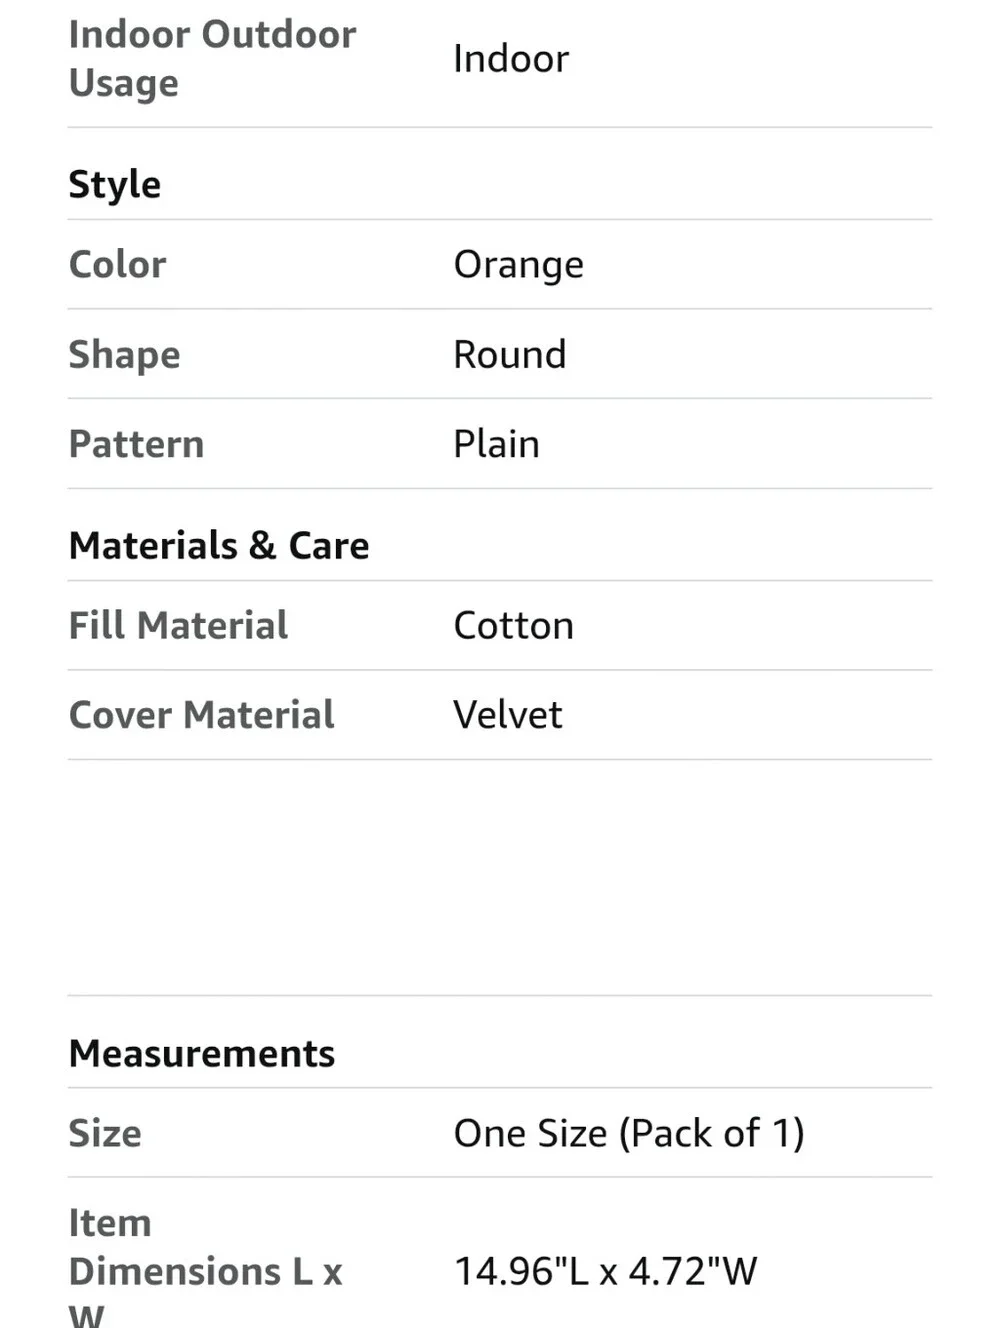Click the Indoor usage value
This screenshot has height=1328, width=1000.
[x=511, y=59]
